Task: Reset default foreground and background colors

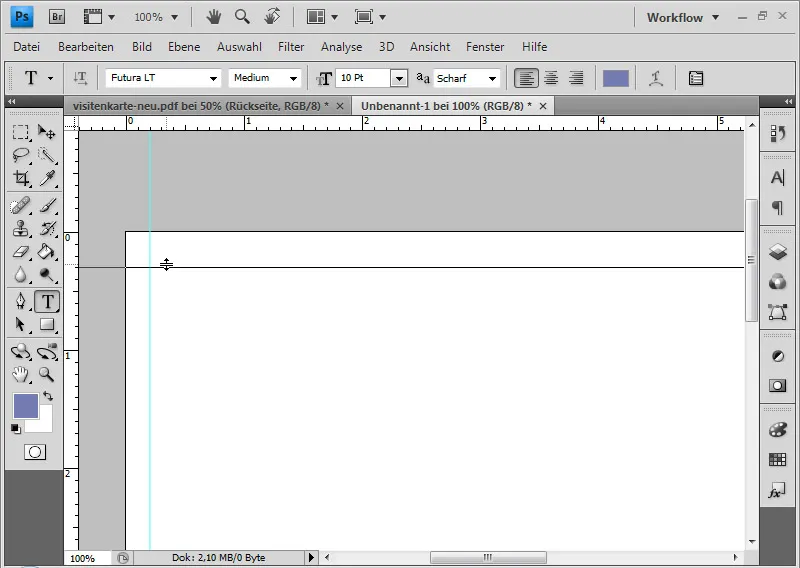Action: click(x=16, y=429)
